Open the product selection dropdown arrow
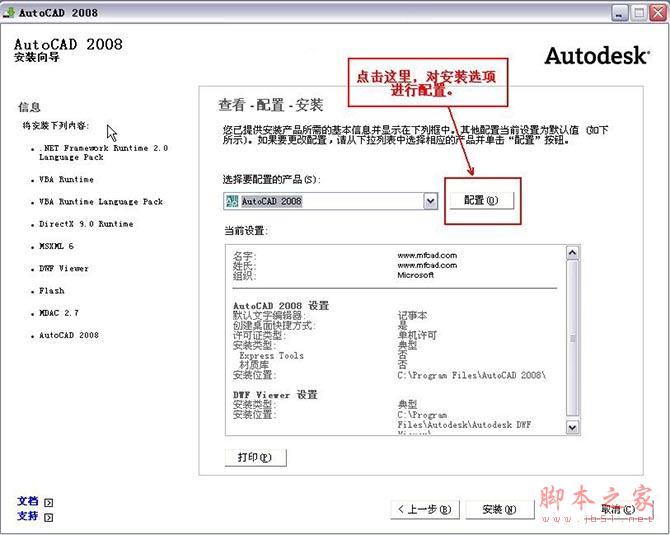 pos(430,201)
